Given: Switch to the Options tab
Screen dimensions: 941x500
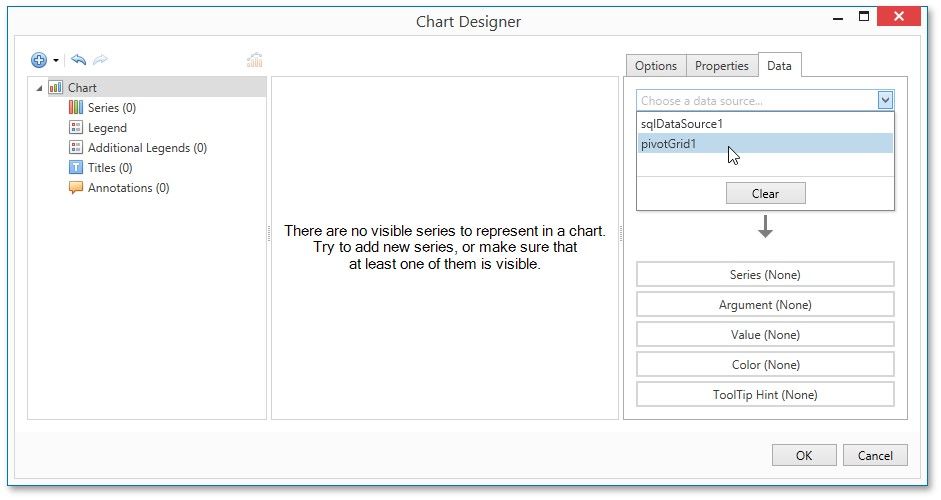Looking at the screenshot, I should 656,66.
